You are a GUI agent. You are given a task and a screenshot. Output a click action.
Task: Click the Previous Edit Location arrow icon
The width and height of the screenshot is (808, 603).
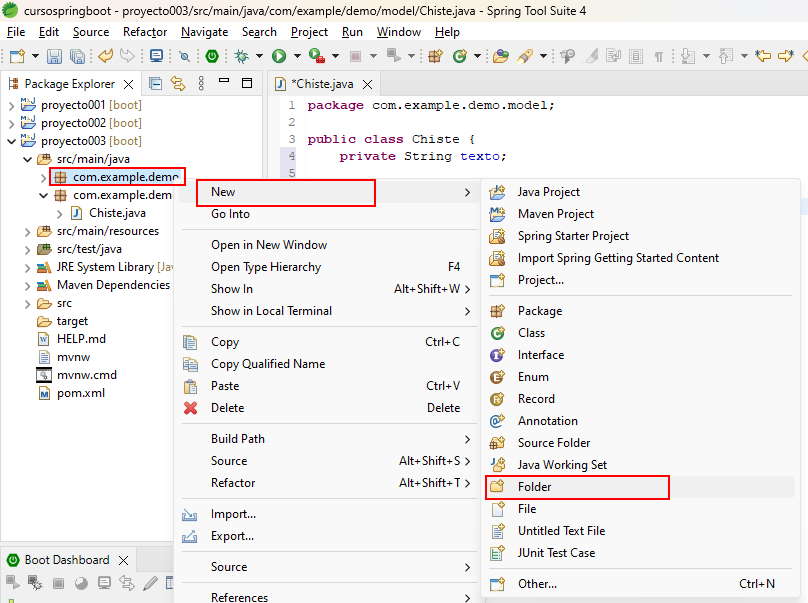[763, 56]
